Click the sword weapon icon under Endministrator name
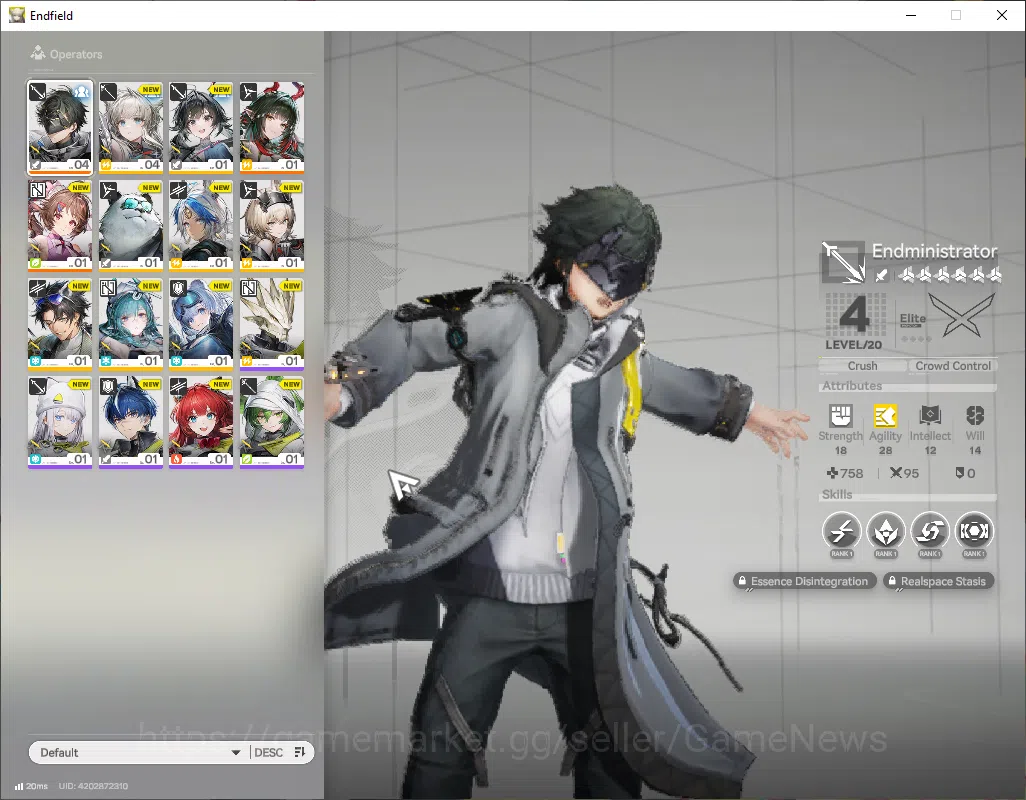The image size is (1026, 800). [881, 275]
